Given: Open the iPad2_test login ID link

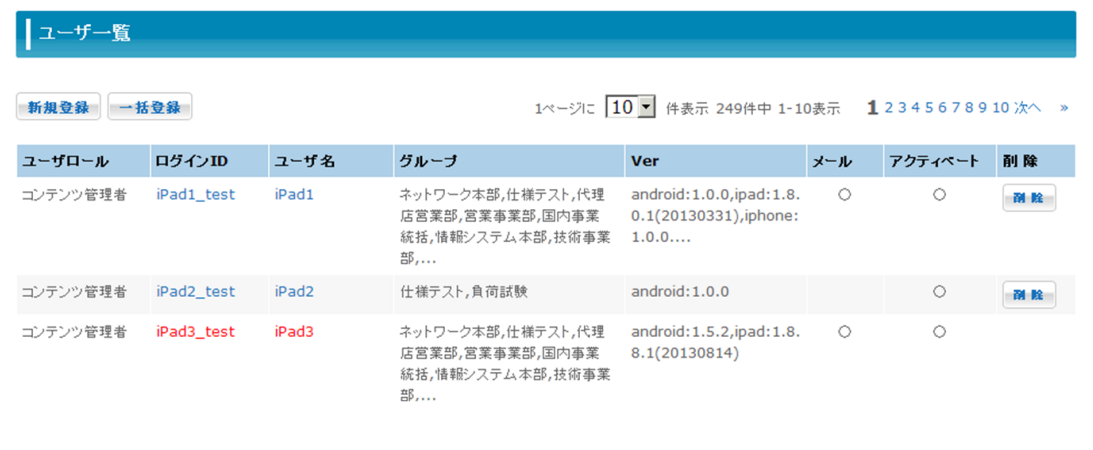Looking at the screenshot, I should pyautogui.click(x=195, y=292).
